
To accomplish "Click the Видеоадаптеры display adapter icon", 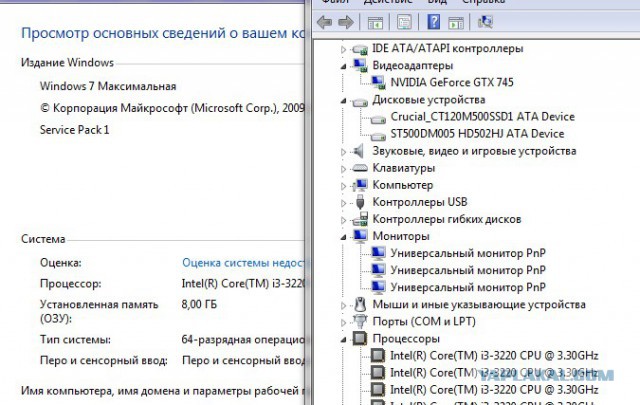I will 360,66.
